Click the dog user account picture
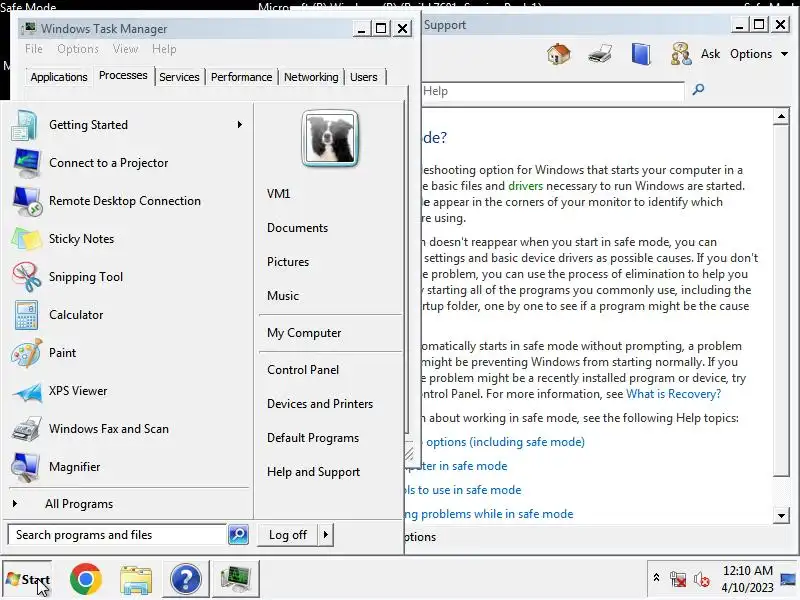 (x=330, y=138)
